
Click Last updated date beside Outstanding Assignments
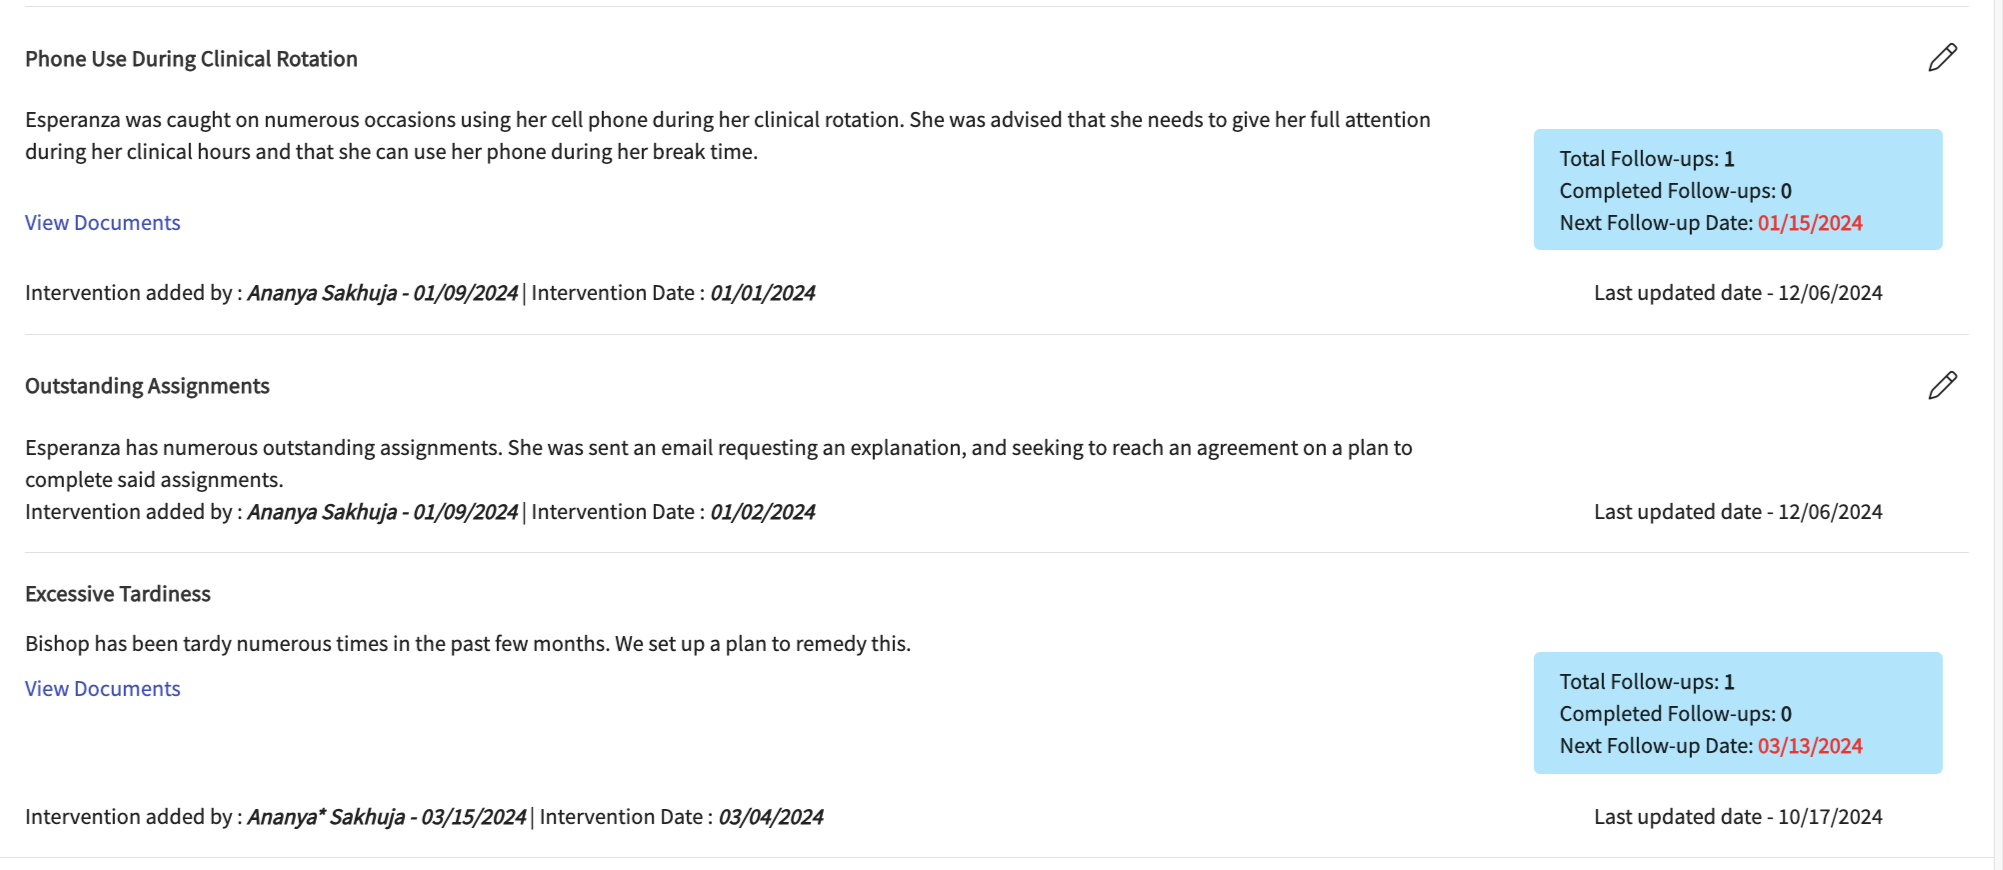[1738, 512]
